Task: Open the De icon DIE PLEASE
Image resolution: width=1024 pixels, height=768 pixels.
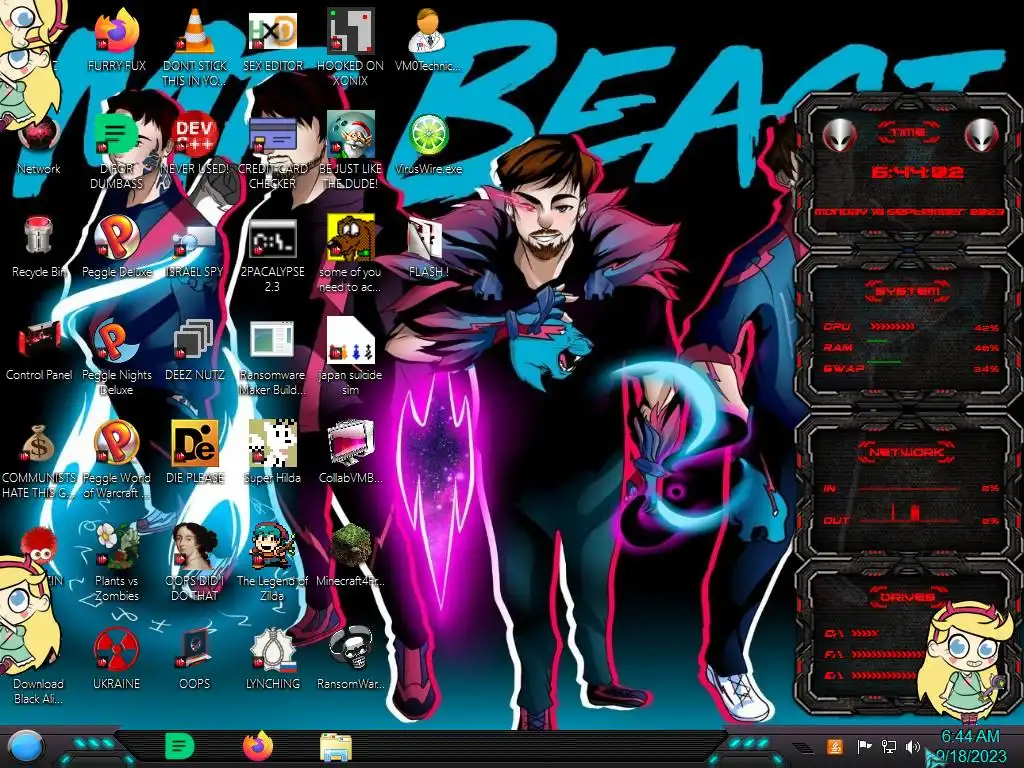Action: tap(194, 443)
